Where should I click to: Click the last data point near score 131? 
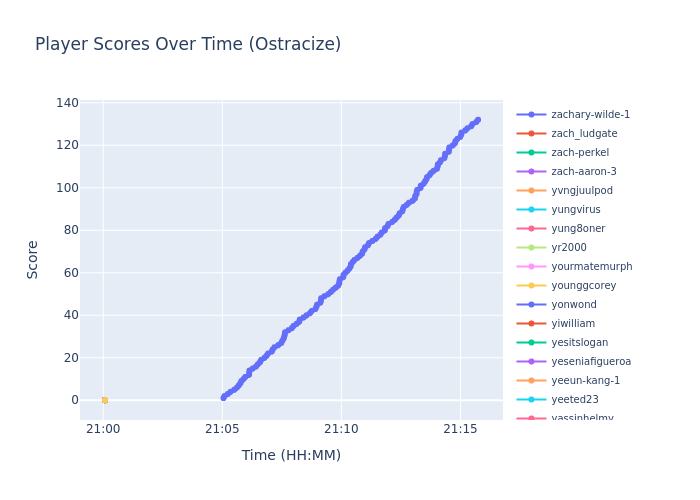pyautogui.click(x=477, y=120)
